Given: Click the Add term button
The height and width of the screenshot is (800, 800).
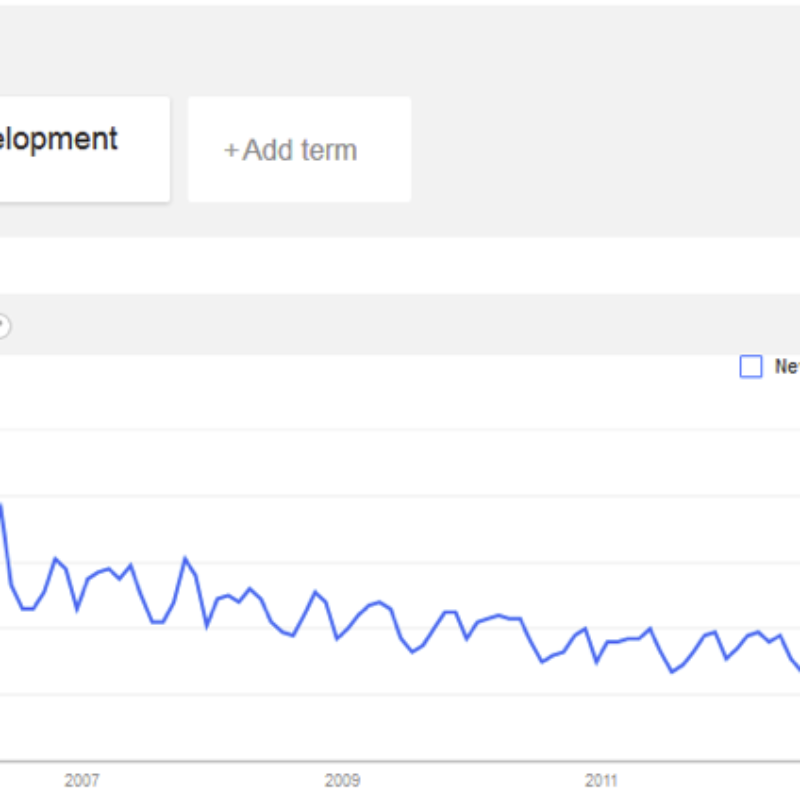Looking at the screenshot, I should 299,150.
